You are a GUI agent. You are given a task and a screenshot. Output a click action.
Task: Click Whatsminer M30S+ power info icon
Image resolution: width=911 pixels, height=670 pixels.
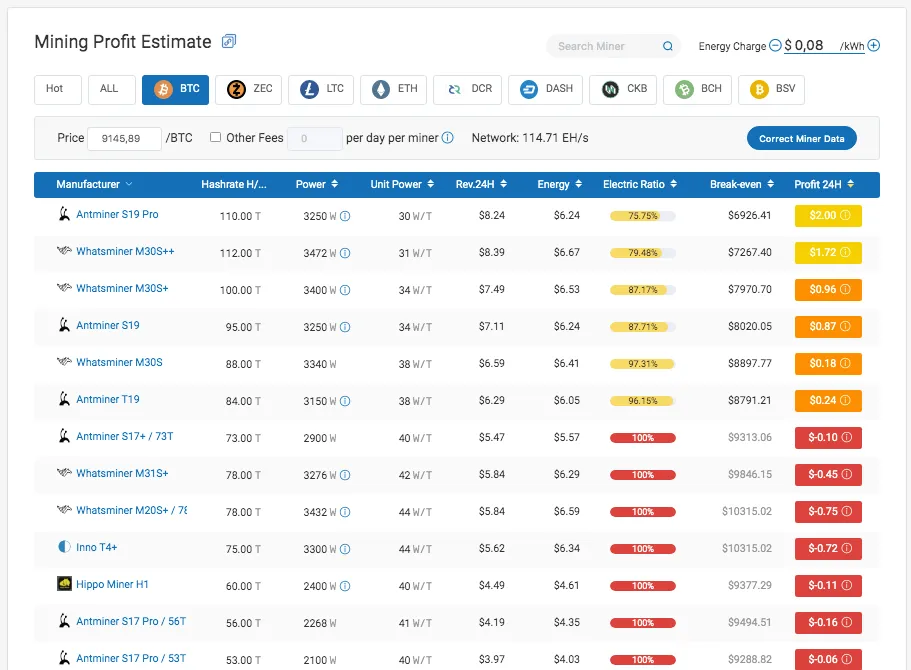click(345, 290)
